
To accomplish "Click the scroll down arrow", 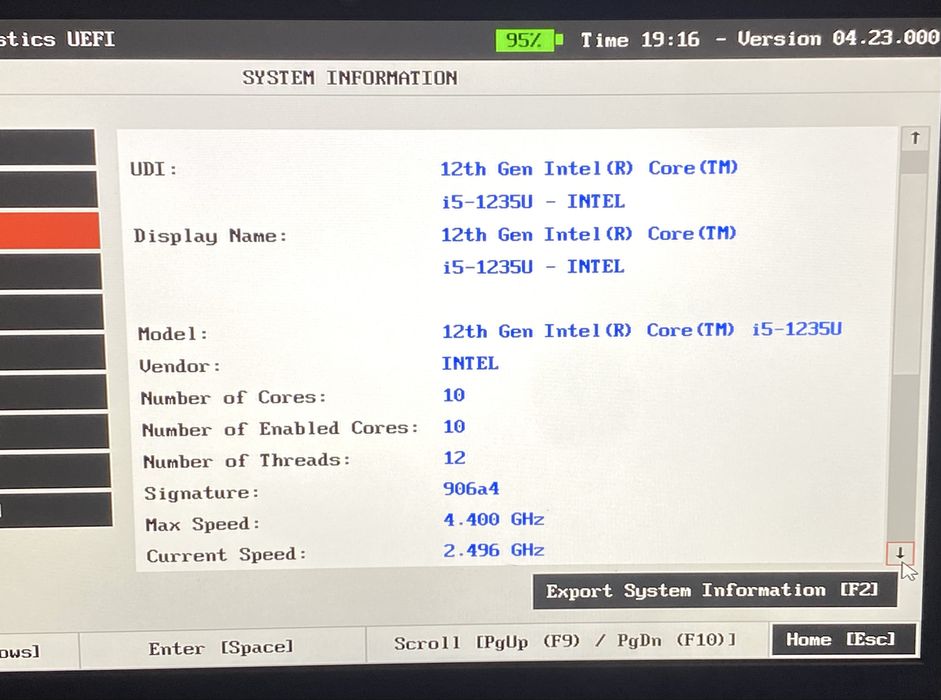I will pyautogui.click(x=900, y=553).
